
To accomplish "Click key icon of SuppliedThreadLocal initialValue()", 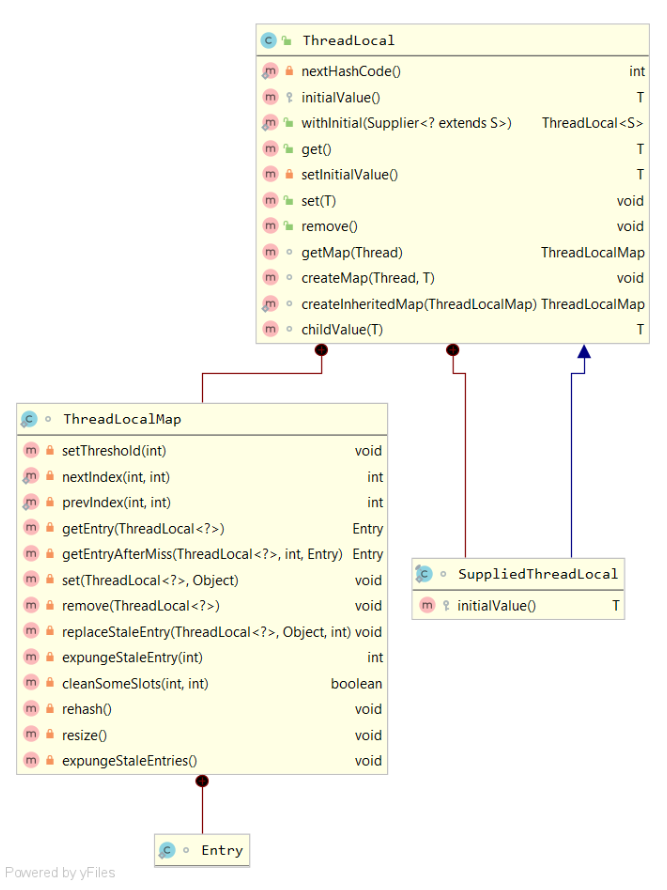I will tap(446, 606).
